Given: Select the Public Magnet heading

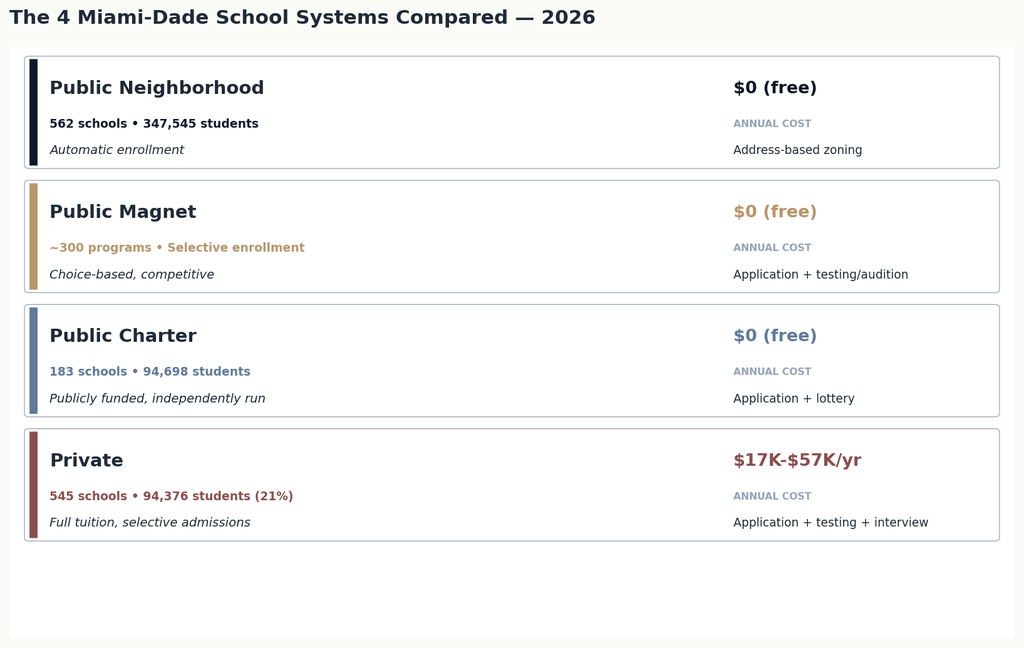Looking at the screenshot, I should [x=123, y=212].
